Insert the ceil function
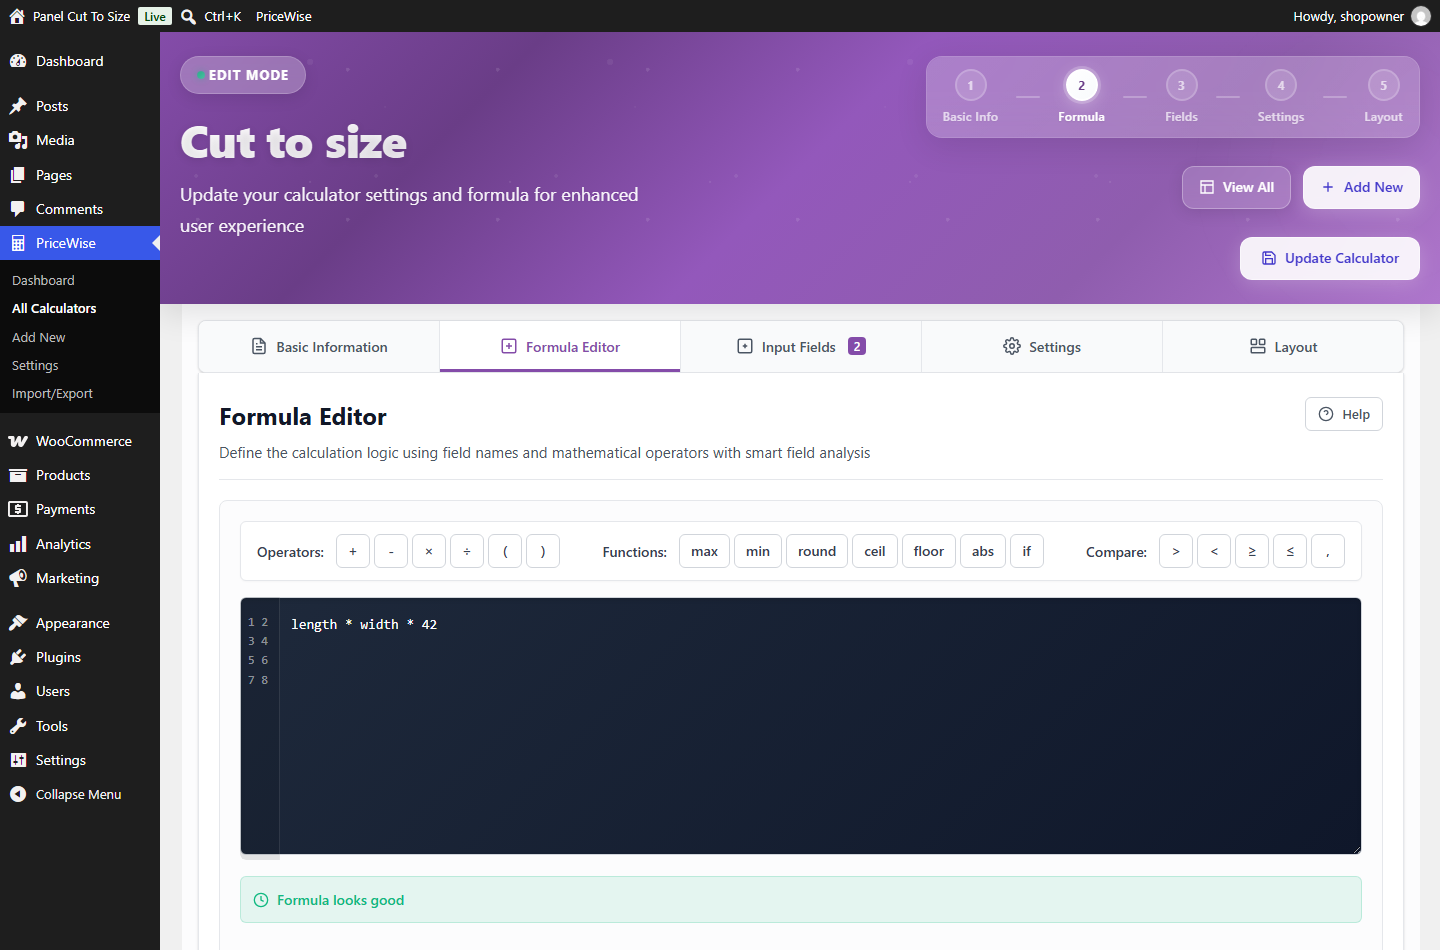 point(875,551)
